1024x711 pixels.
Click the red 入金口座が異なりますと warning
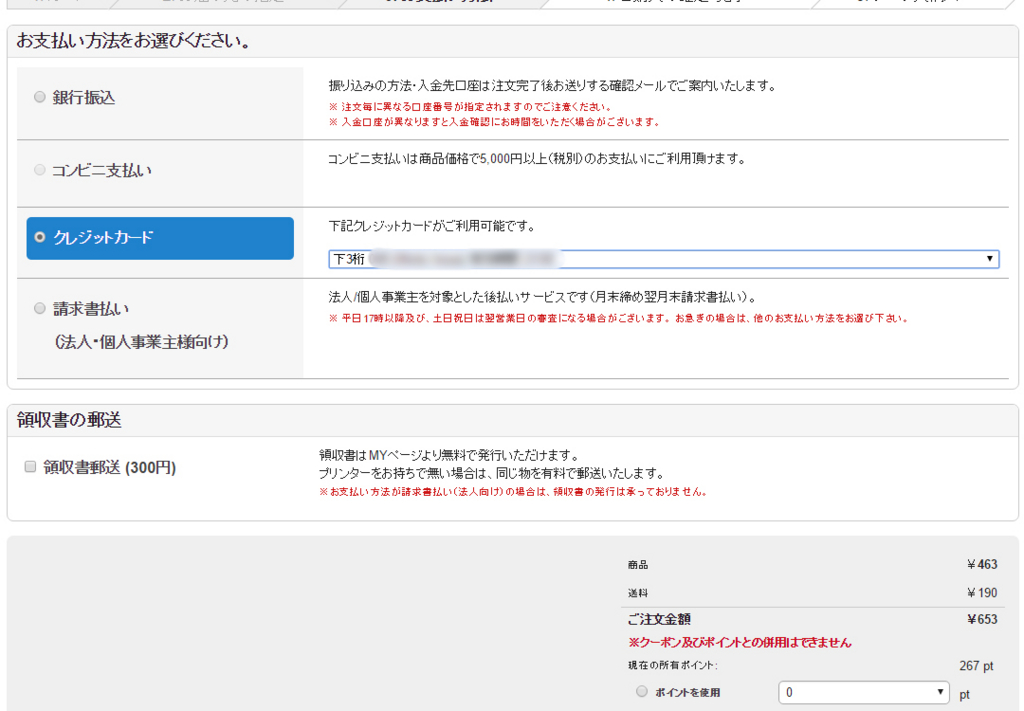tap(494, 122)
